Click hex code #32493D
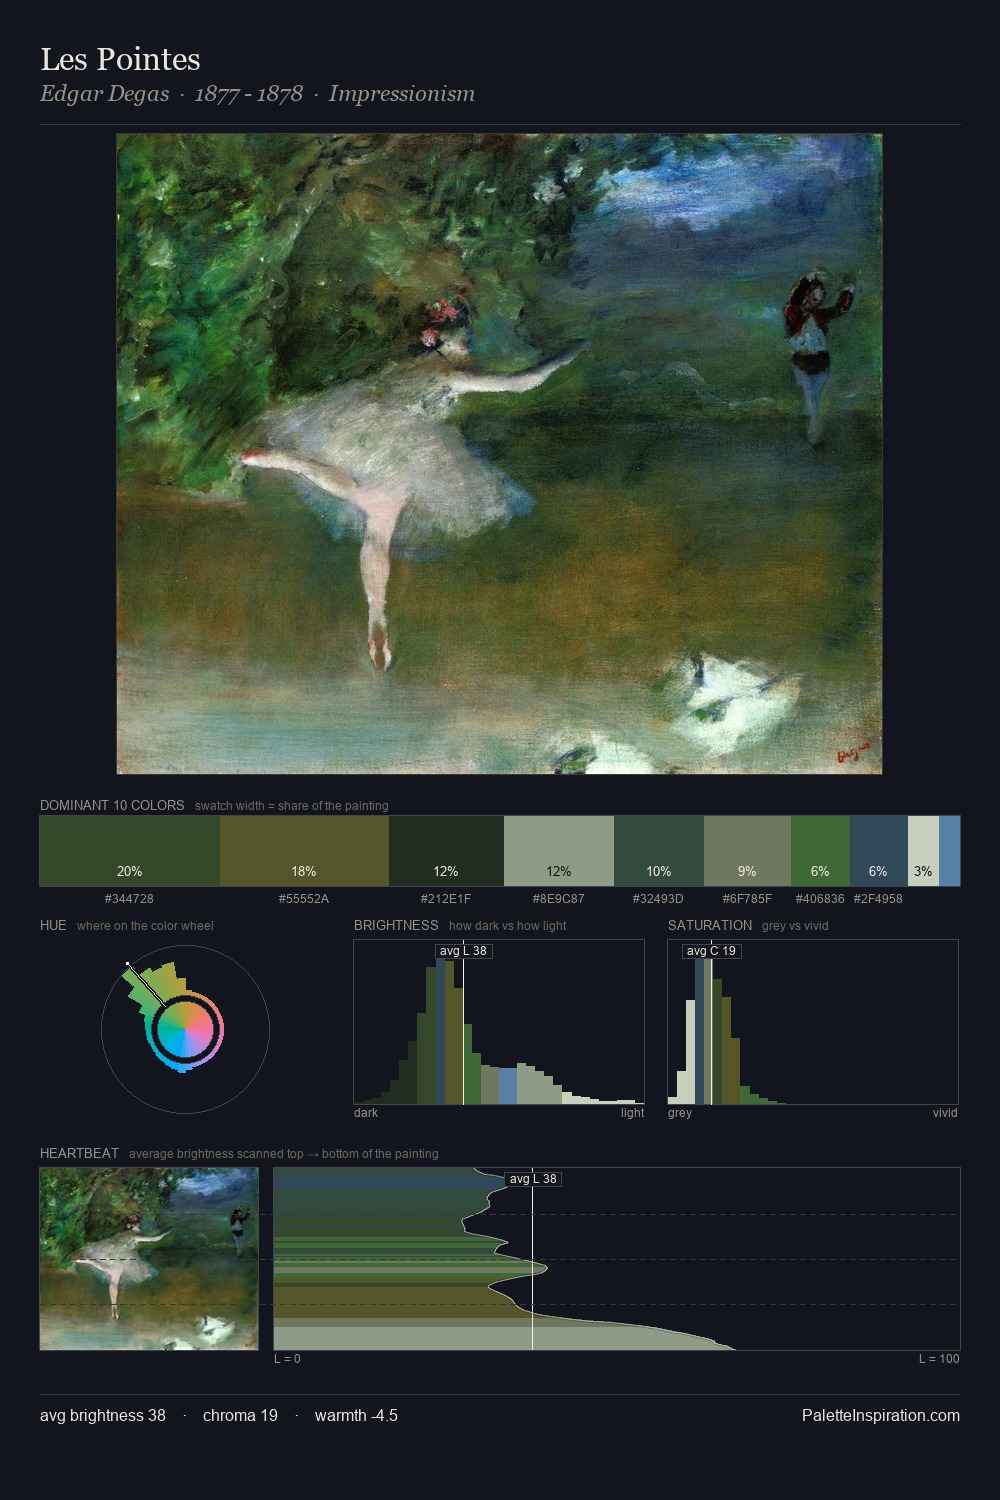The height and width of the screenshot is (1500, 1000). click(x=658, y=899)
